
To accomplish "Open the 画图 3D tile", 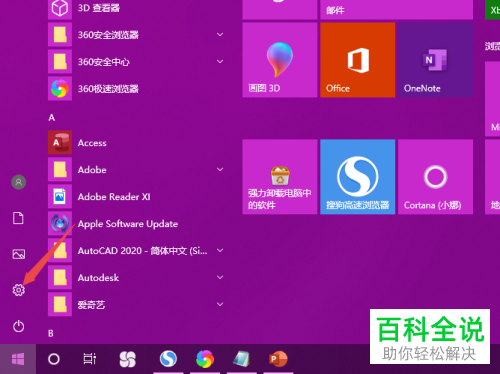I will [280, 60].
